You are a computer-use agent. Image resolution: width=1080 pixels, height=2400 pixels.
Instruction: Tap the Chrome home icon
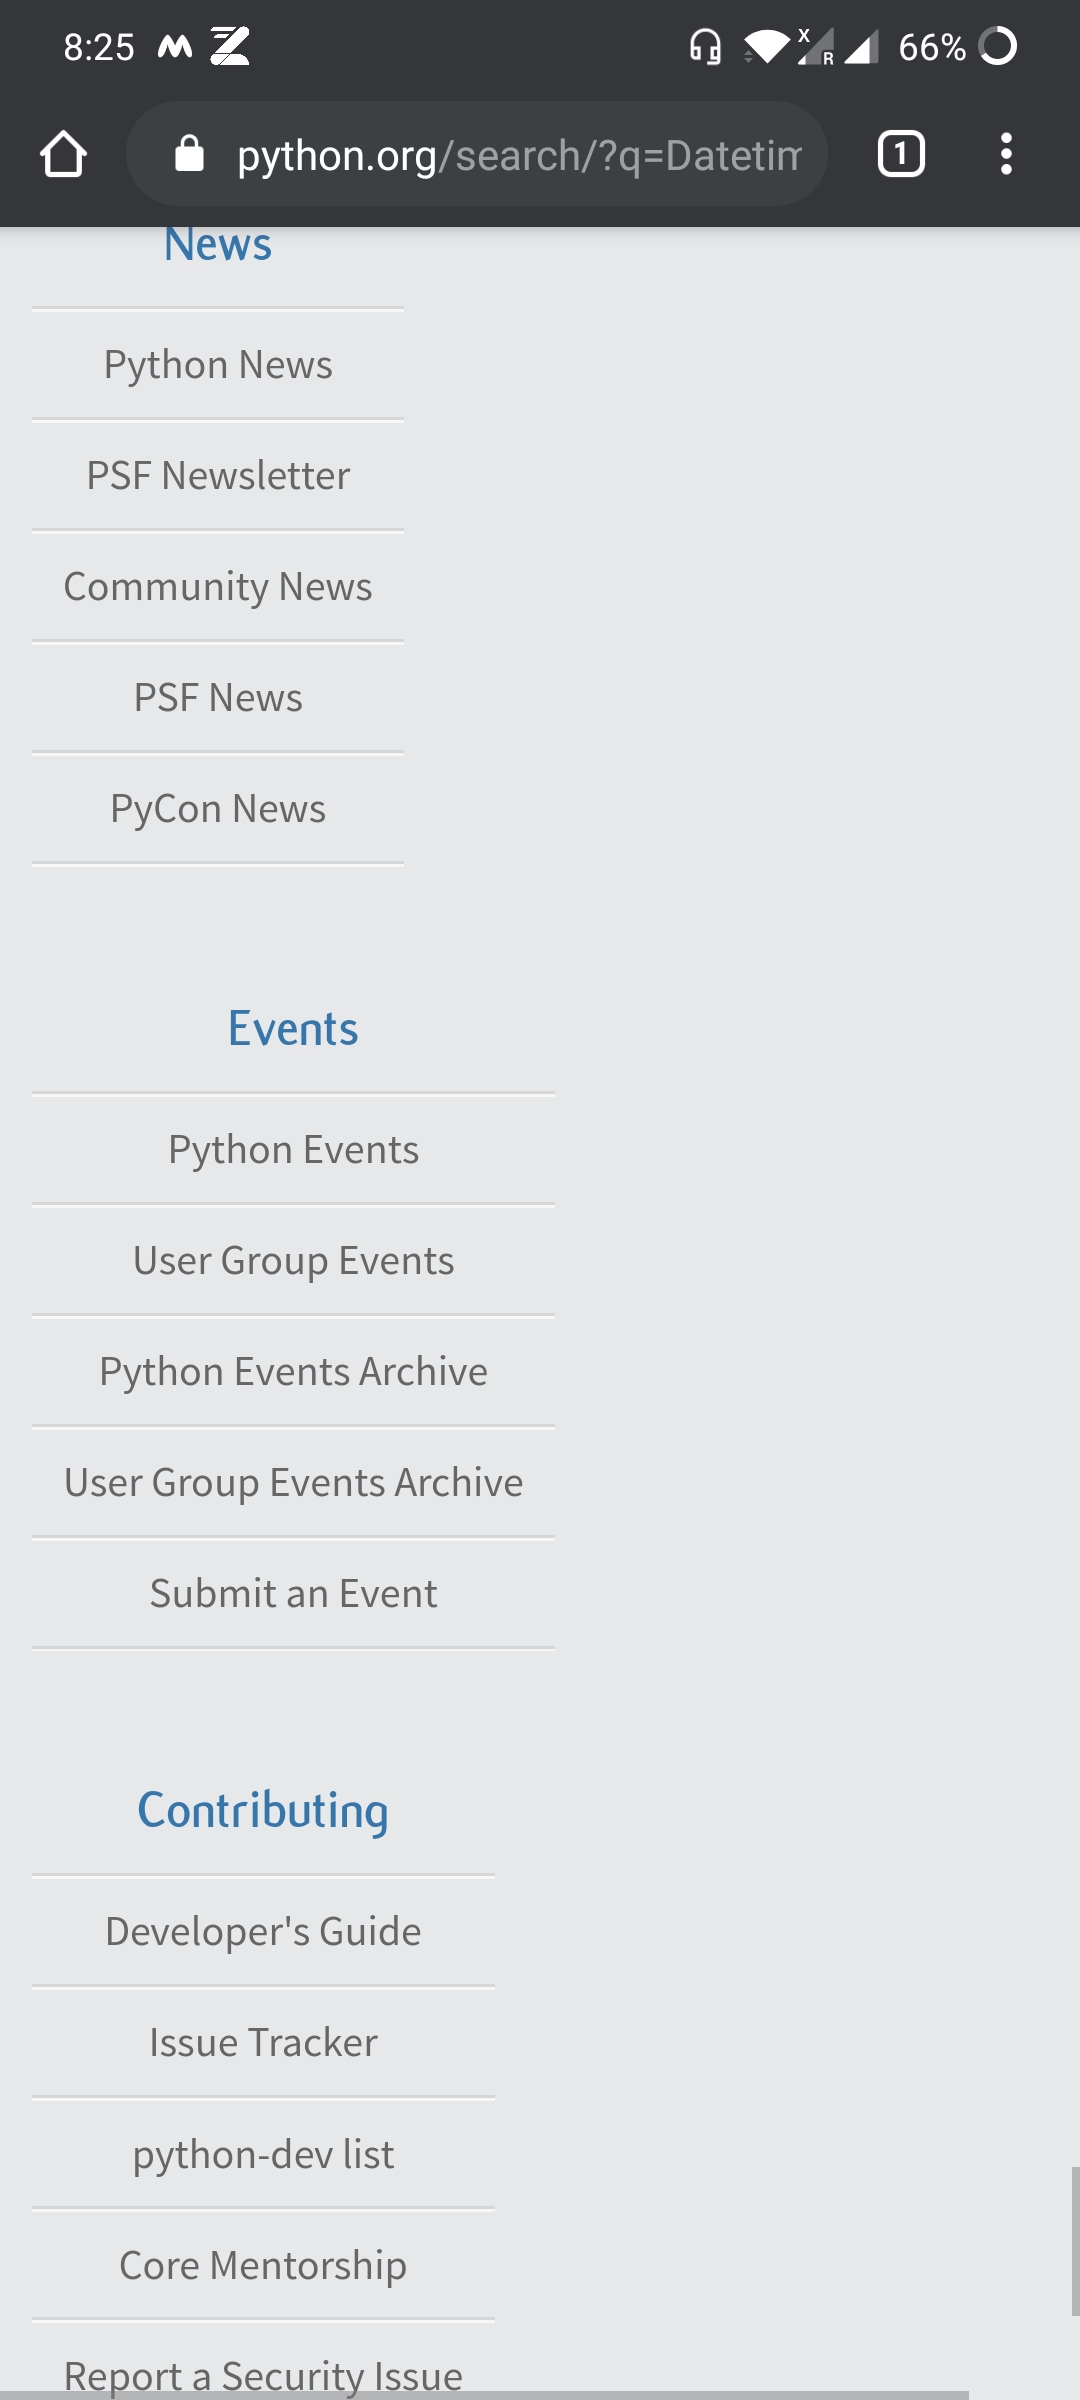point(63,154)
